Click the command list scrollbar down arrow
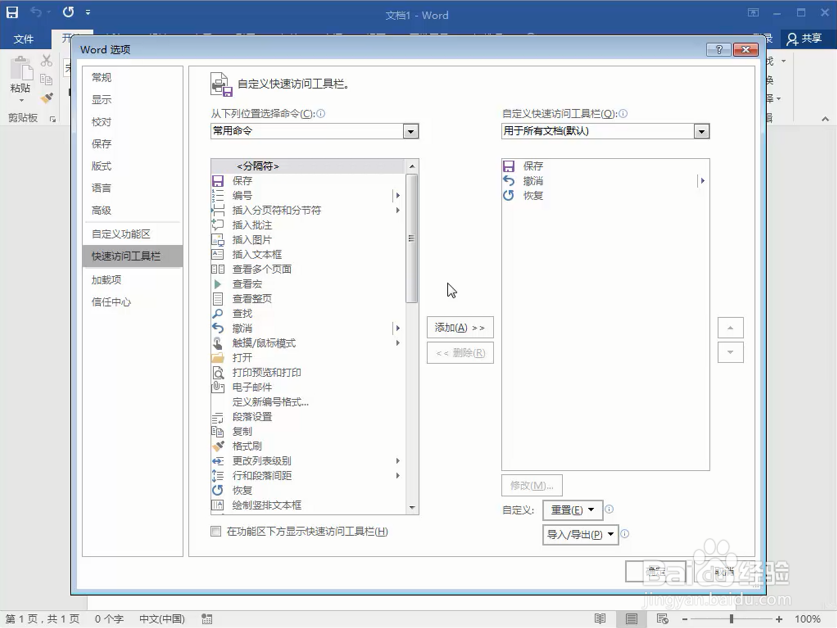This screenshot has height=628, width=837. tap(412, 507)
